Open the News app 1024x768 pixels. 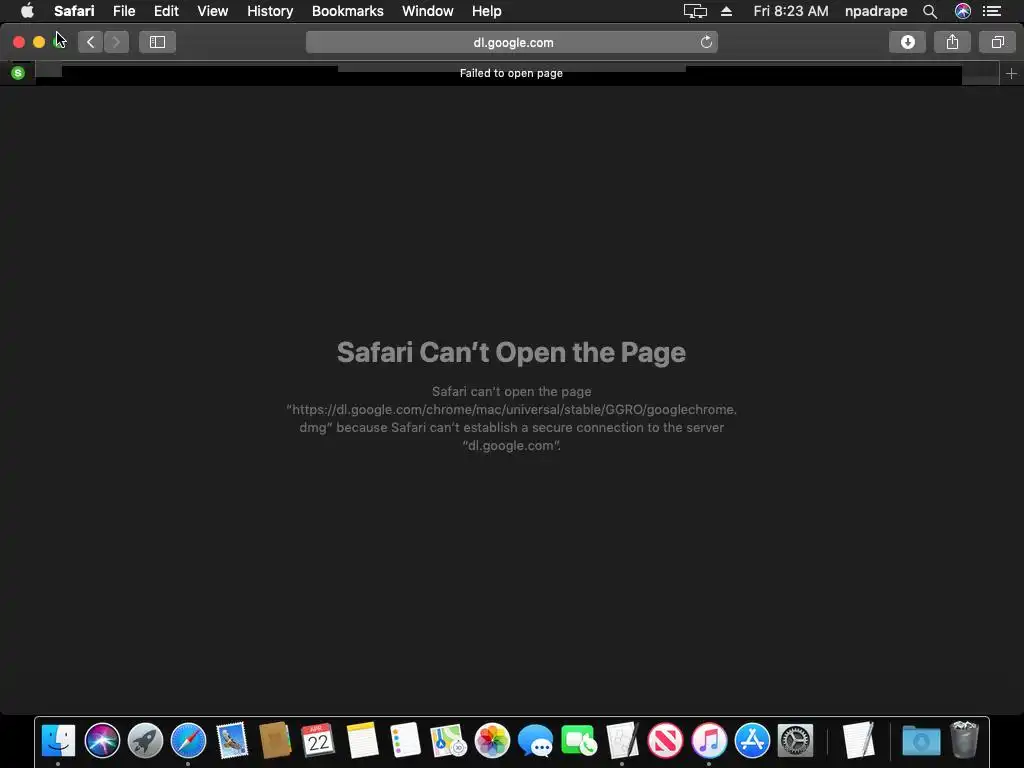click(x=665, y=741)
